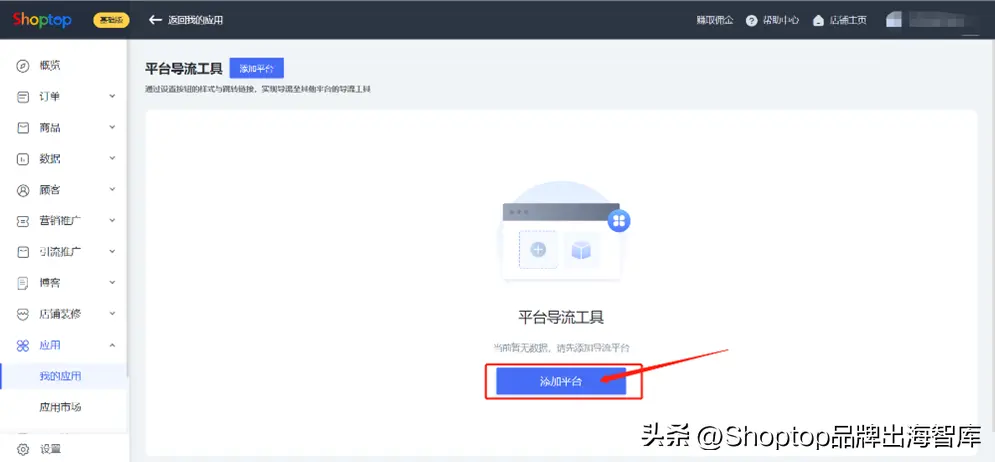Collapse the 应用 menu chevron
995x462 pixels.
(112, 345)
